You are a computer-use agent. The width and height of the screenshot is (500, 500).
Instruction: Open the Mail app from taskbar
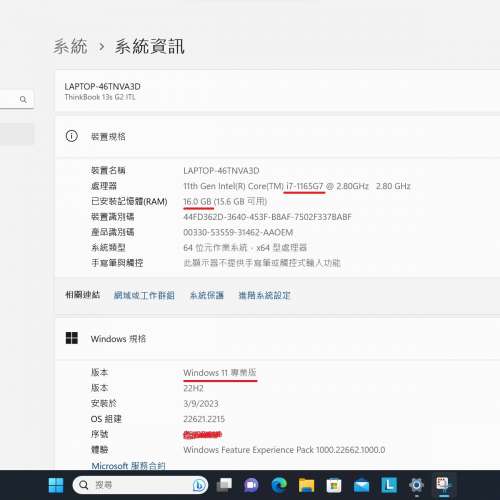point(361,486)
